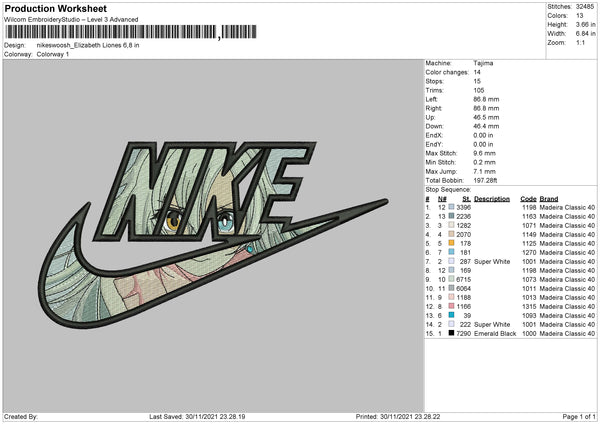Select the Emerald Black color swatch
The height and width of the screenshot is (424, 600).
(x=452, y=333)
